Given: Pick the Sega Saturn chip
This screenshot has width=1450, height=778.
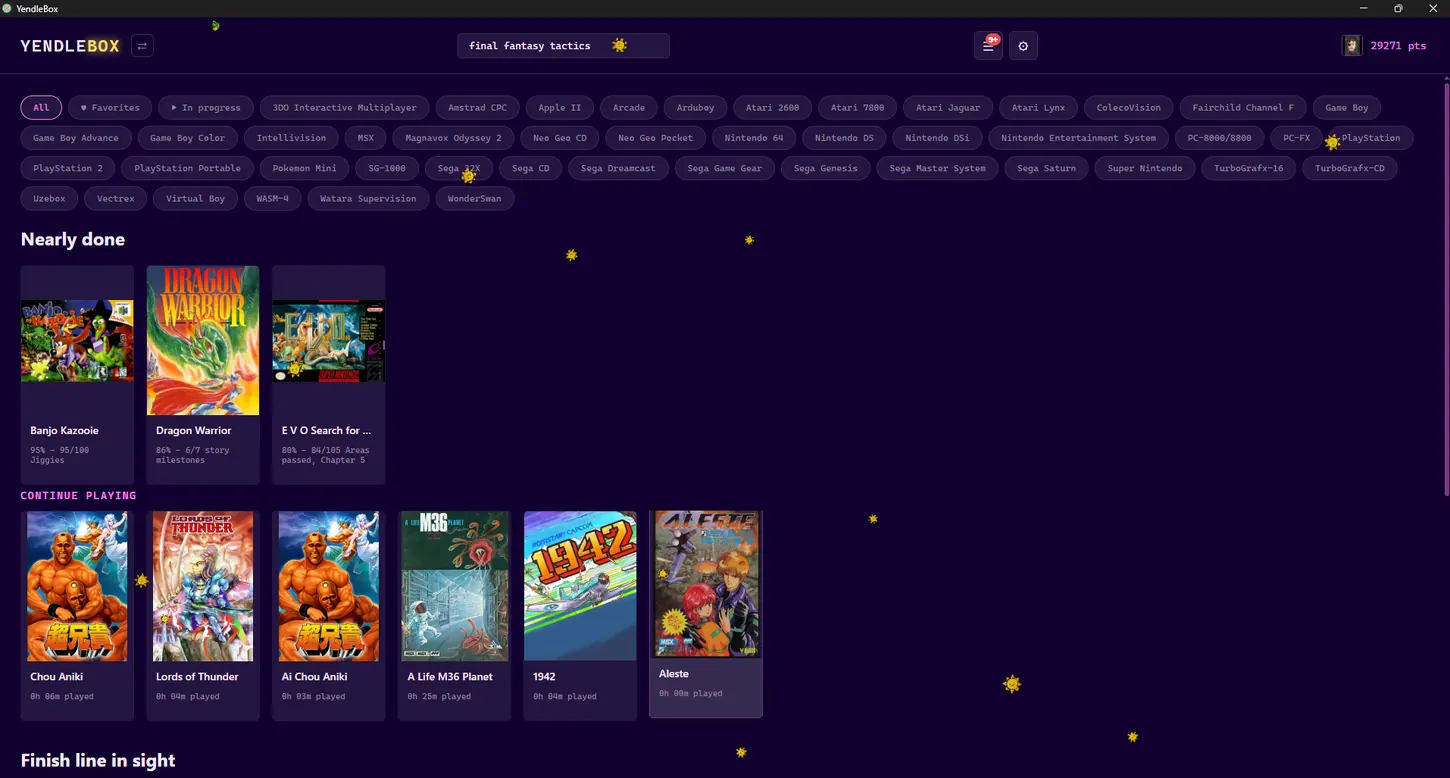Looking at the screenshot, I should point(1047,168).
